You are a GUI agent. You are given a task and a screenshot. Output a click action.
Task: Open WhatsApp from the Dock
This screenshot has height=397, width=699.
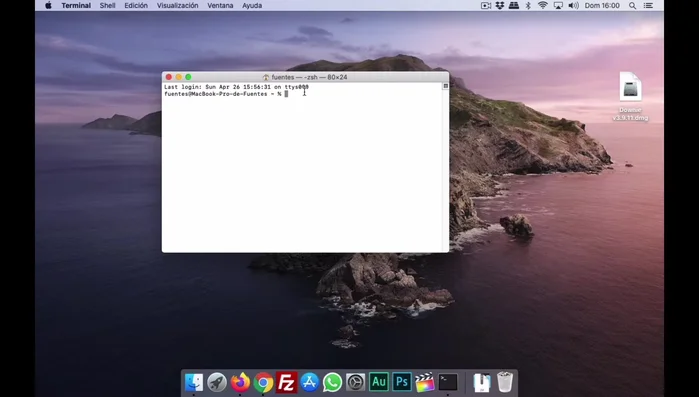coord(333,382)
